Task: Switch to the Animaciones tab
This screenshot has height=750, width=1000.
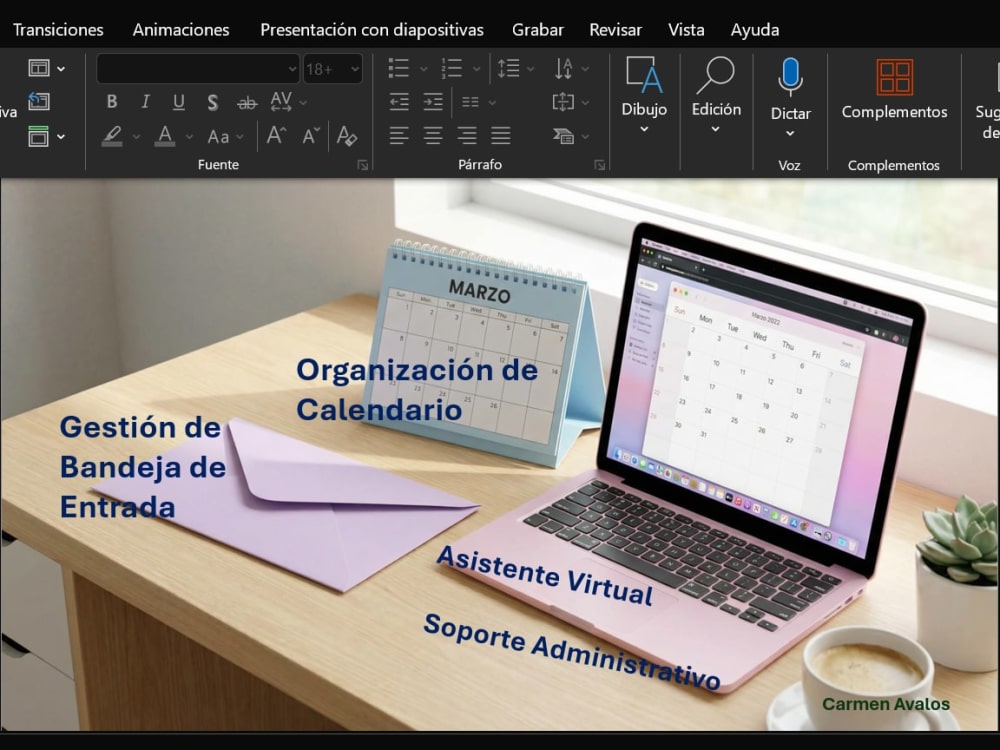Action: [x=180, y=30]
